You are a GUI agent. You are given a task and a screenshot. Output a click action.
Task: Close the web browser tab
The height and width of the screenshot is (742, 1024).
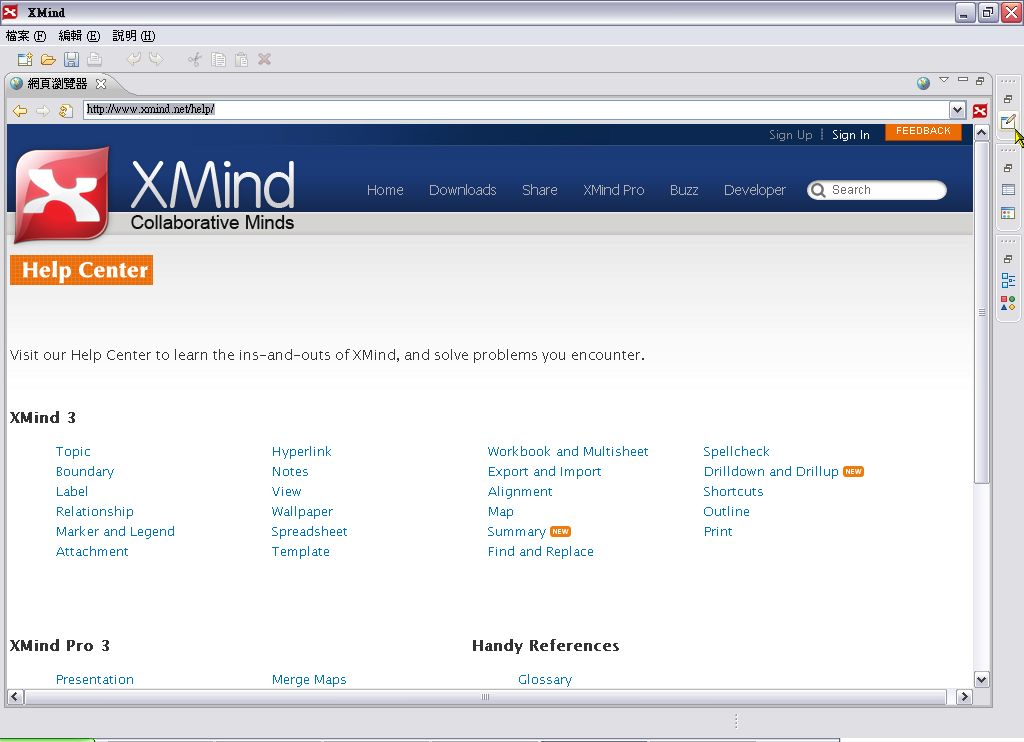click(x=101, y=84)
